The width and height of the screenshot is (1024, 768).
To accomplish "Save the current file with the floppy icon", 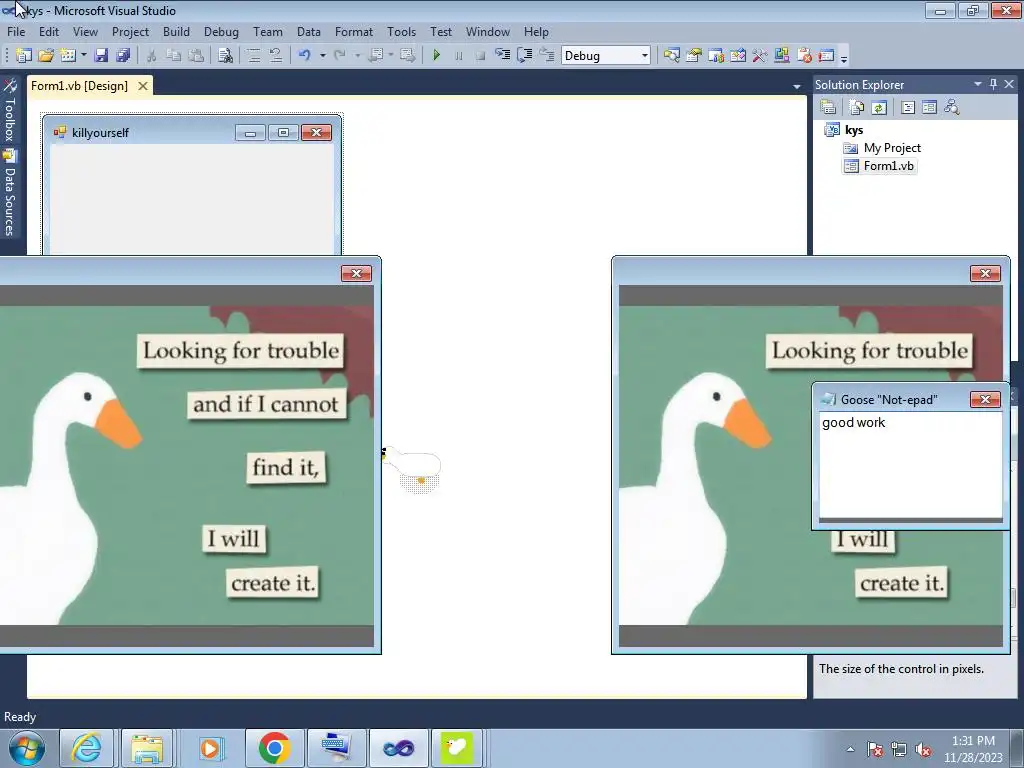I will [101, 56].
